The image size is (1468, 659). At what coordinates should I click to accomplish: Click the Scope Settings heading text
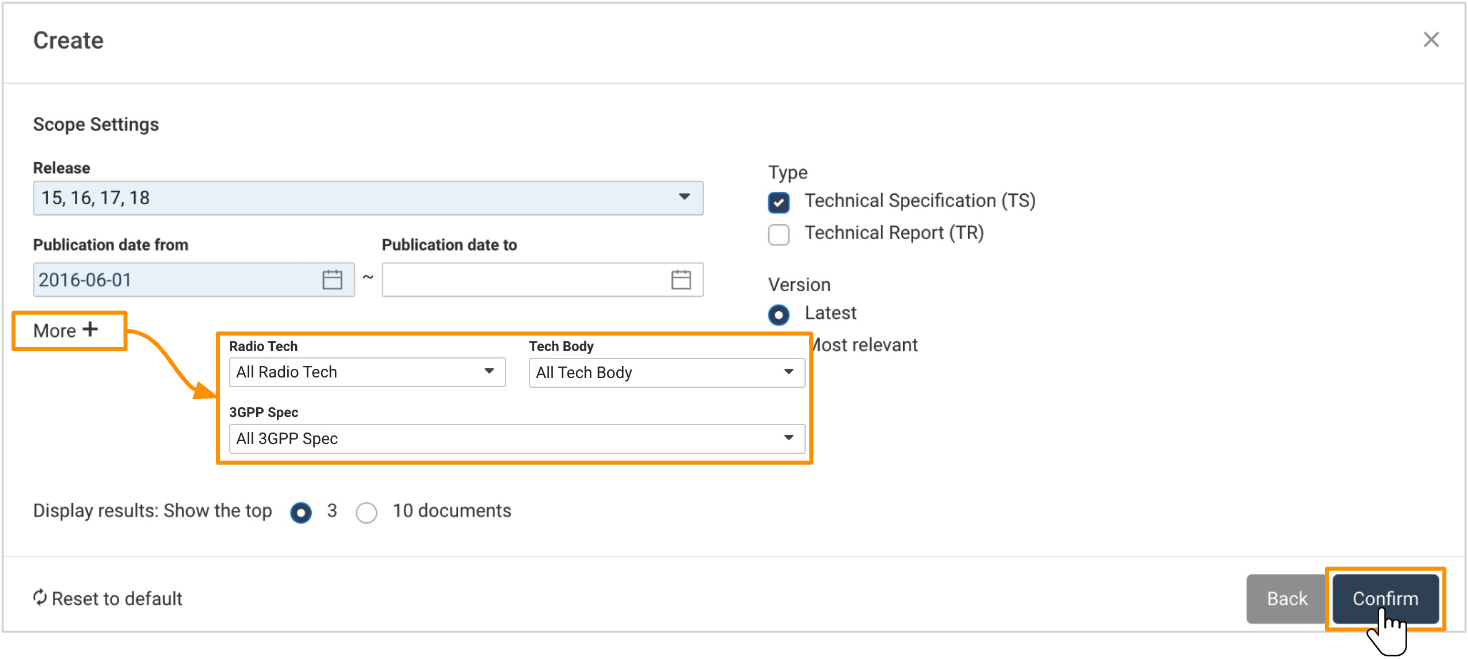(x=96, y=125)
